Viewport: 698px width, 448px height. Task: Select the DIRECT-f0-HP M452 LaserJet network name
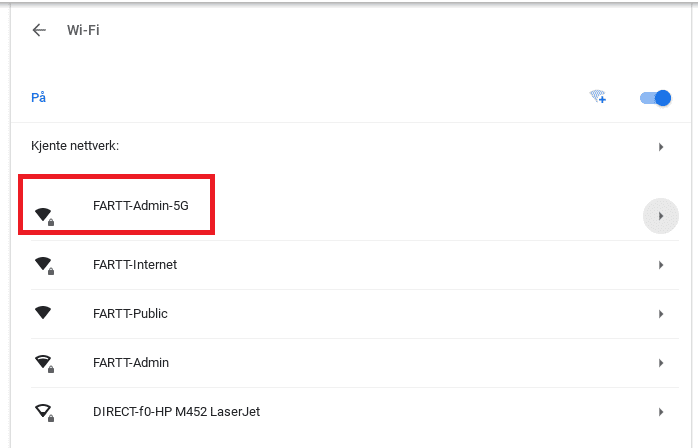176,411
